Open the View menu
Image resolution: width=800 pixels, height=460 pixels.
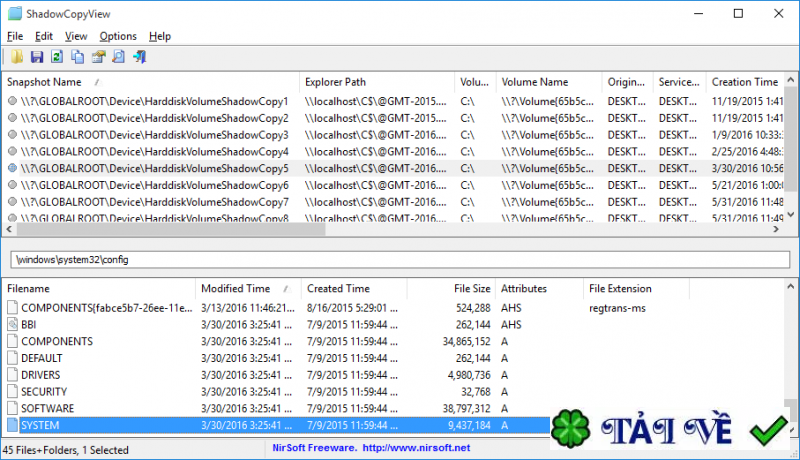pos(76,36)
